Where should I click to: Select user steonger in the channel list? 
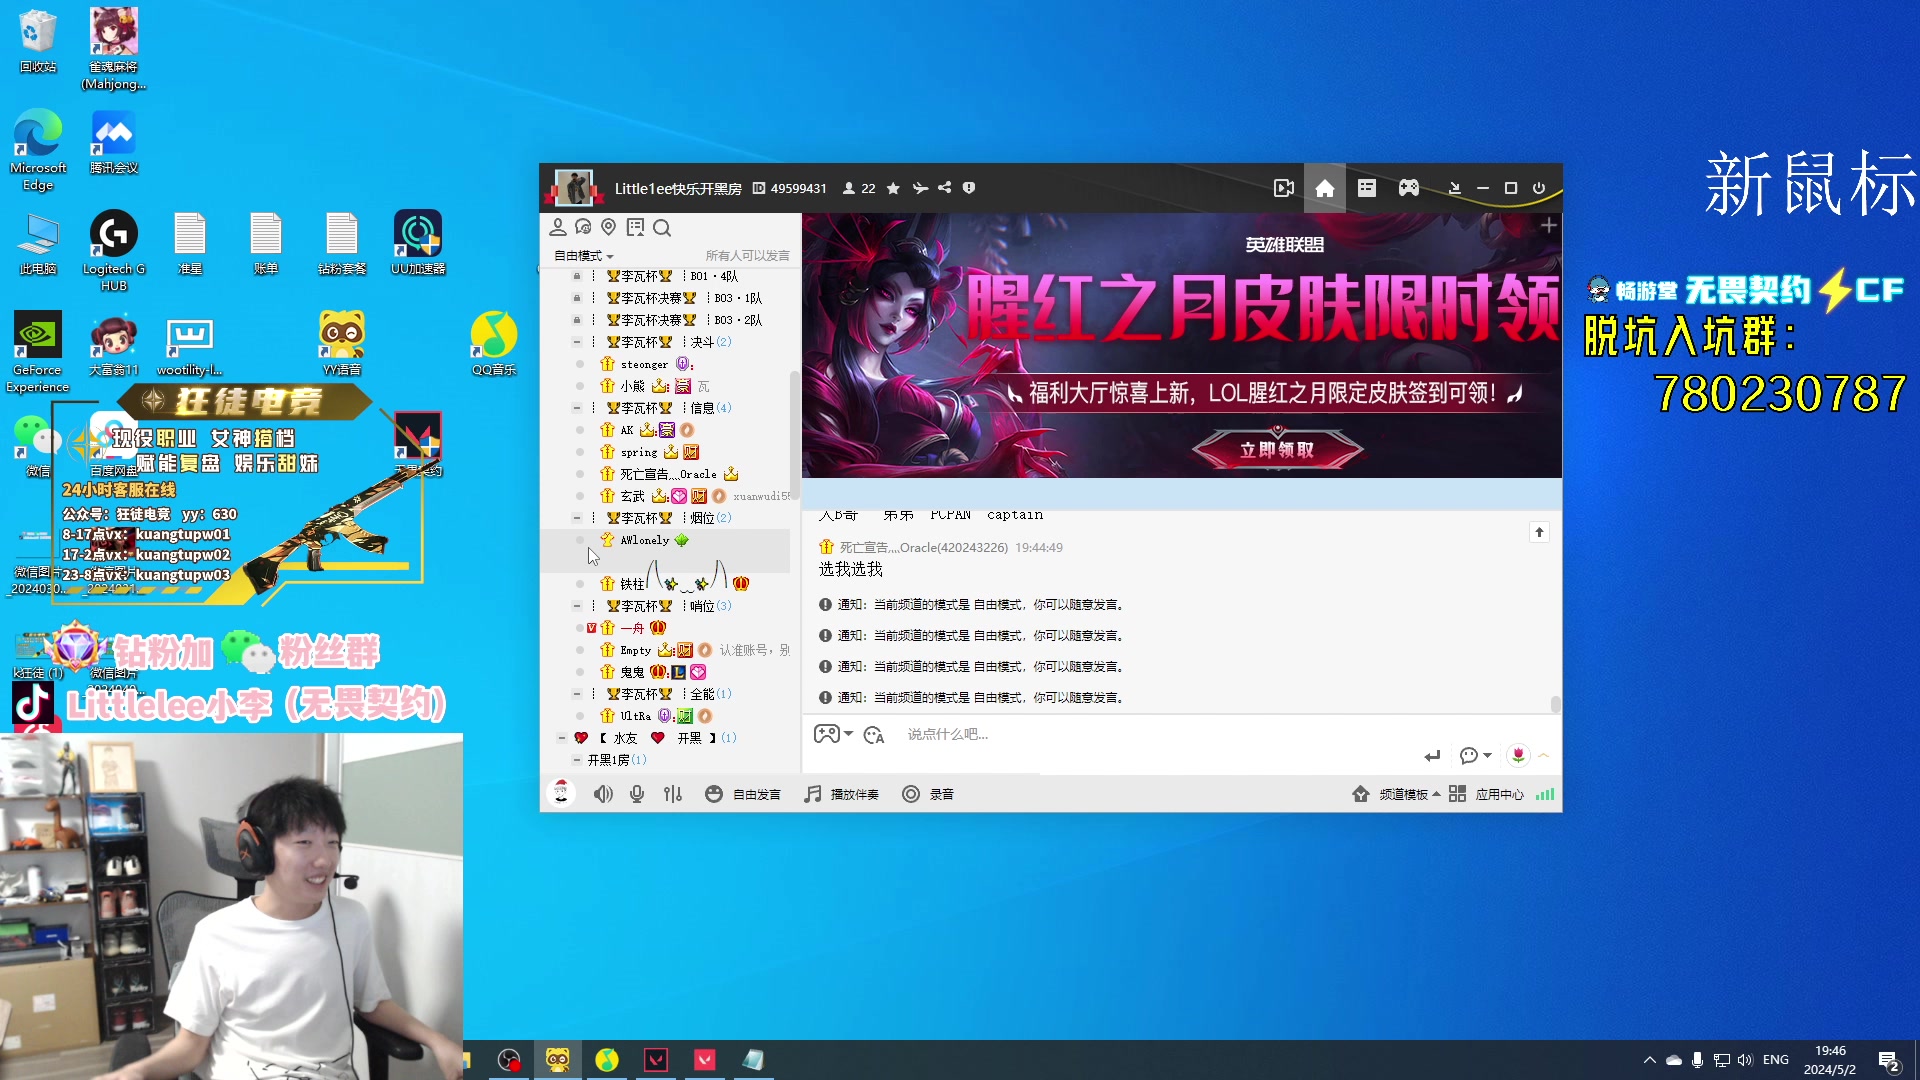(644, 364)
